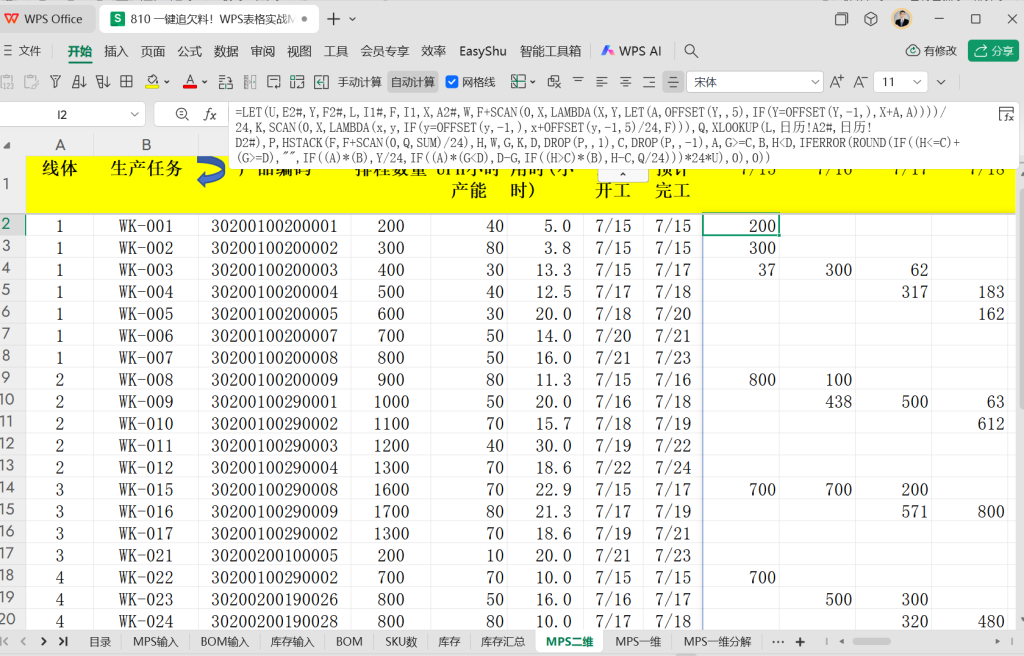Viewport: 1024px width, 656px height.
Task: Click the fx insert function icon
Action: [x=210, y=114]
